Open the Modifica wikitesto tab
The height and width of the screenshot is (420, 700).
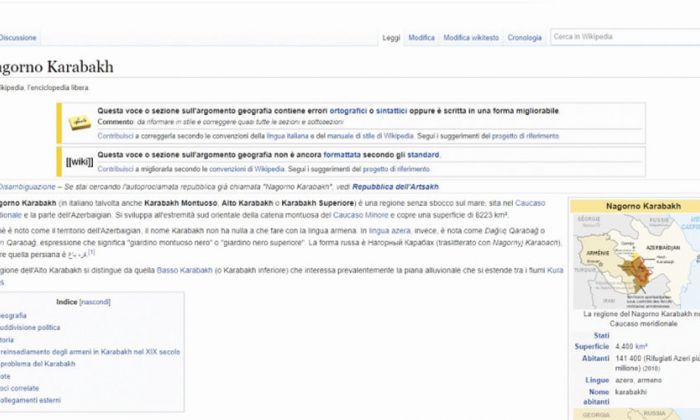471,37
